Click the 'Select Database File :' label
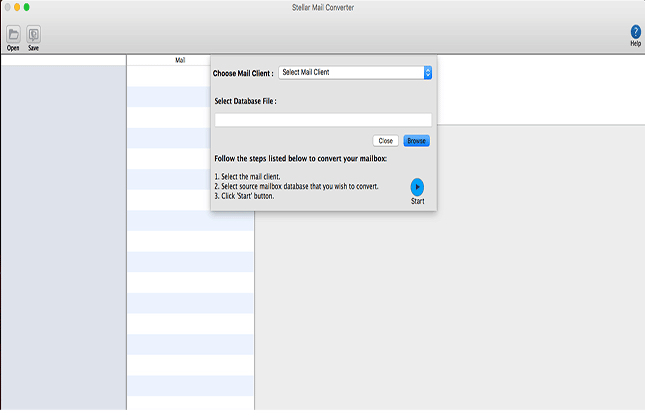 (x=246, y=101)
